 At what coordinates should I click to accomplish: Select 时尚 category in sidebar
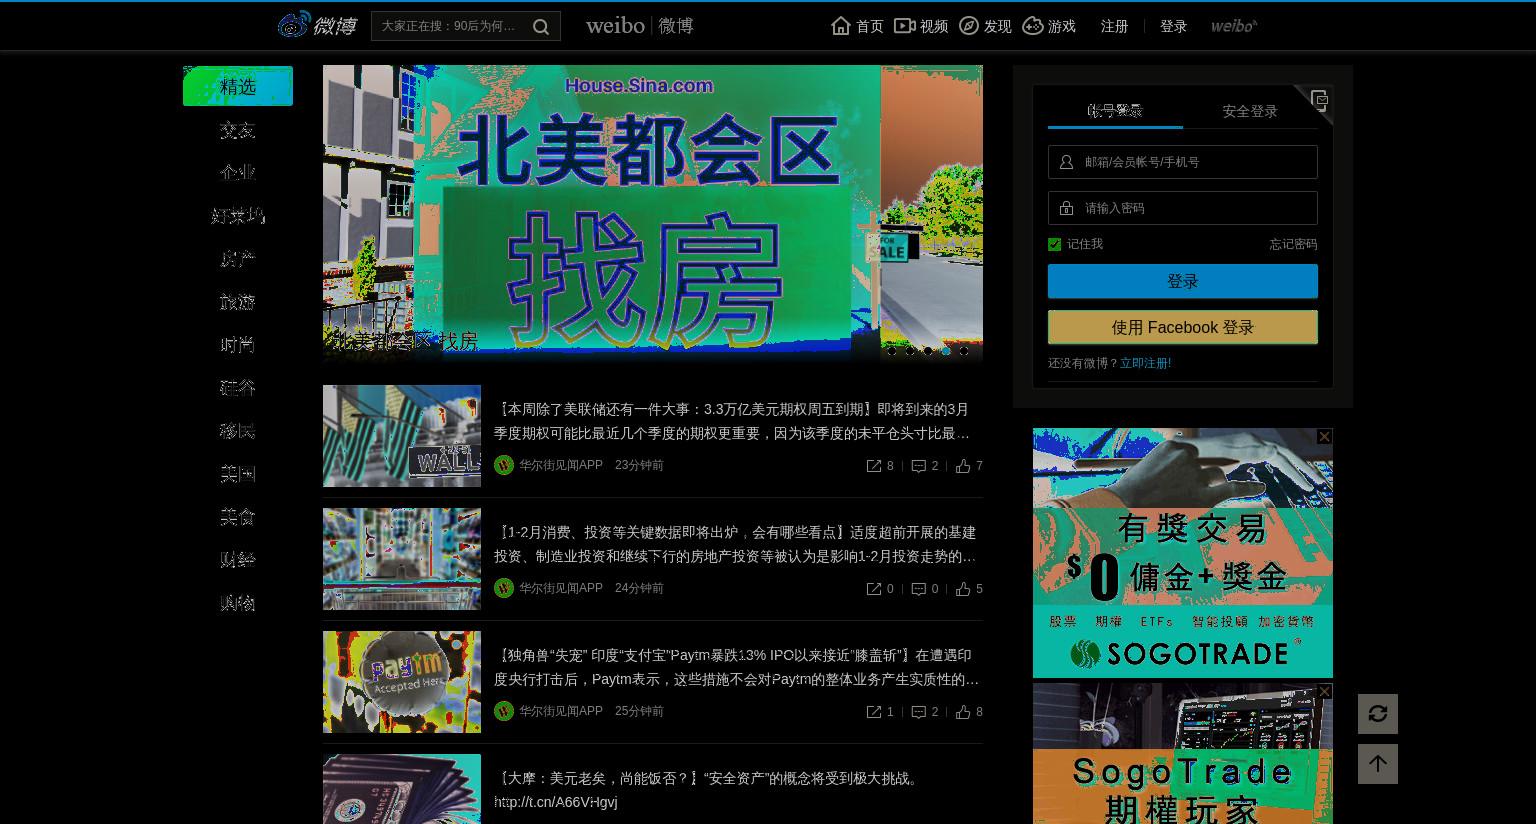pos(238,345)
